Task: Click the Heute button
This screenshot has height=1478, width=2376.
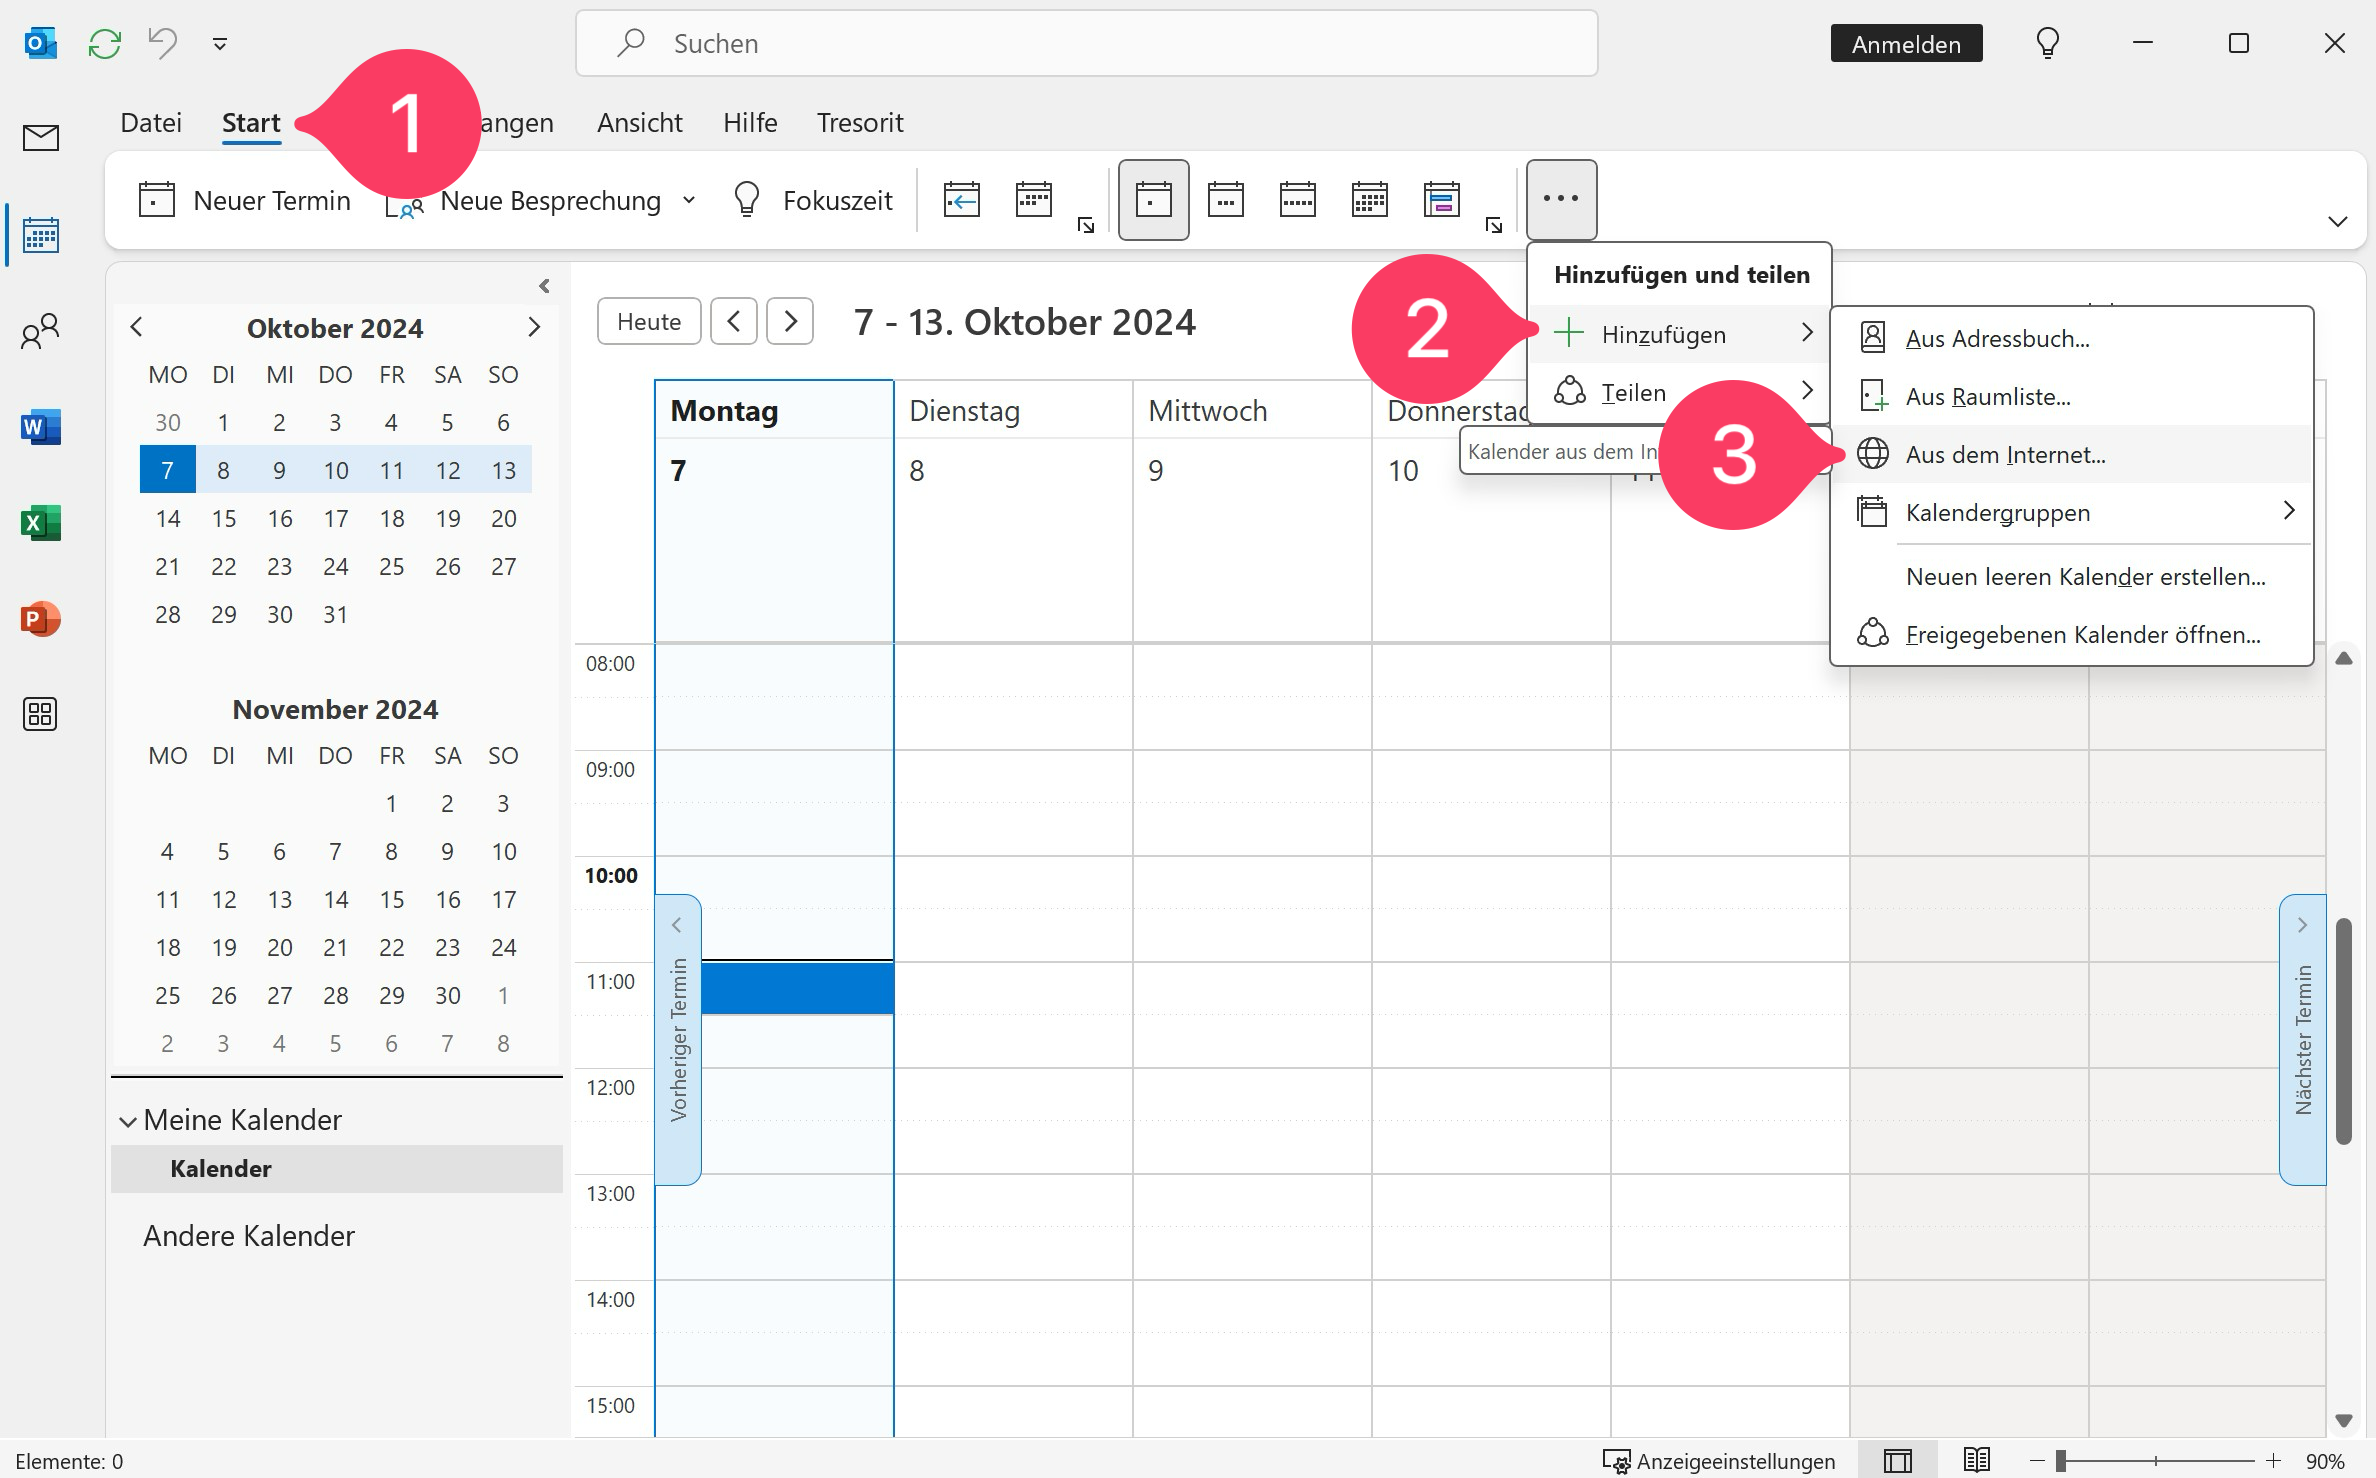Action: 648,322
